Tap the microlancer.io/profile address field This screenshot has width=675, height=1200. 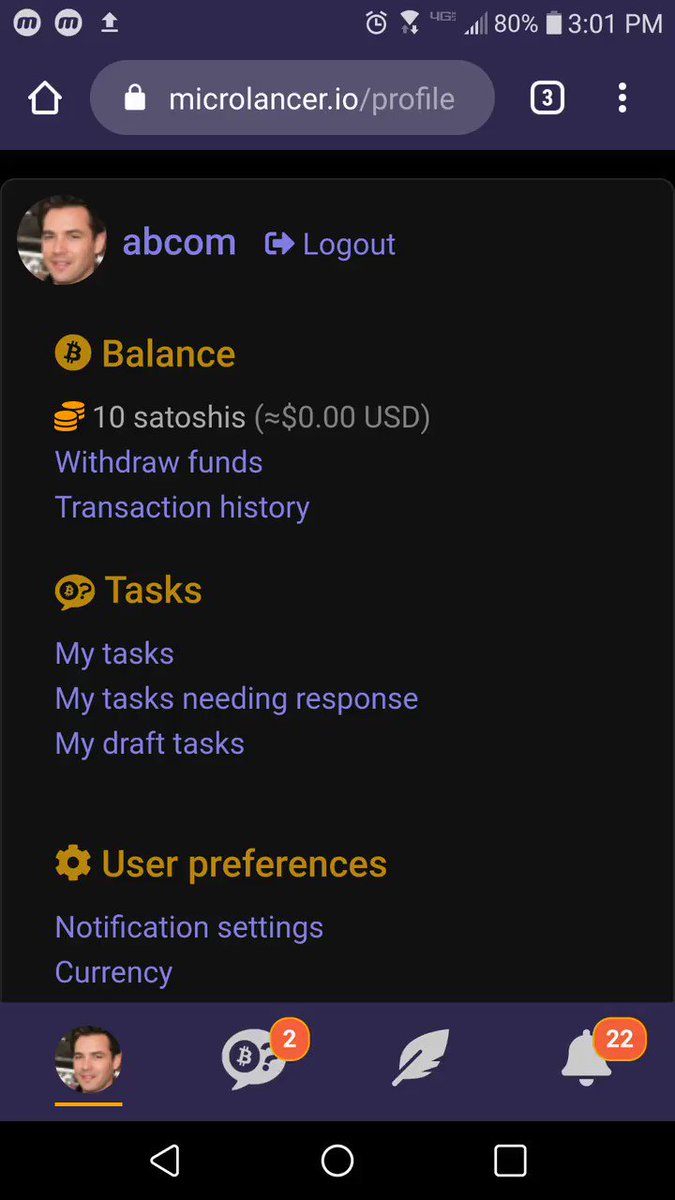point(292,98)
